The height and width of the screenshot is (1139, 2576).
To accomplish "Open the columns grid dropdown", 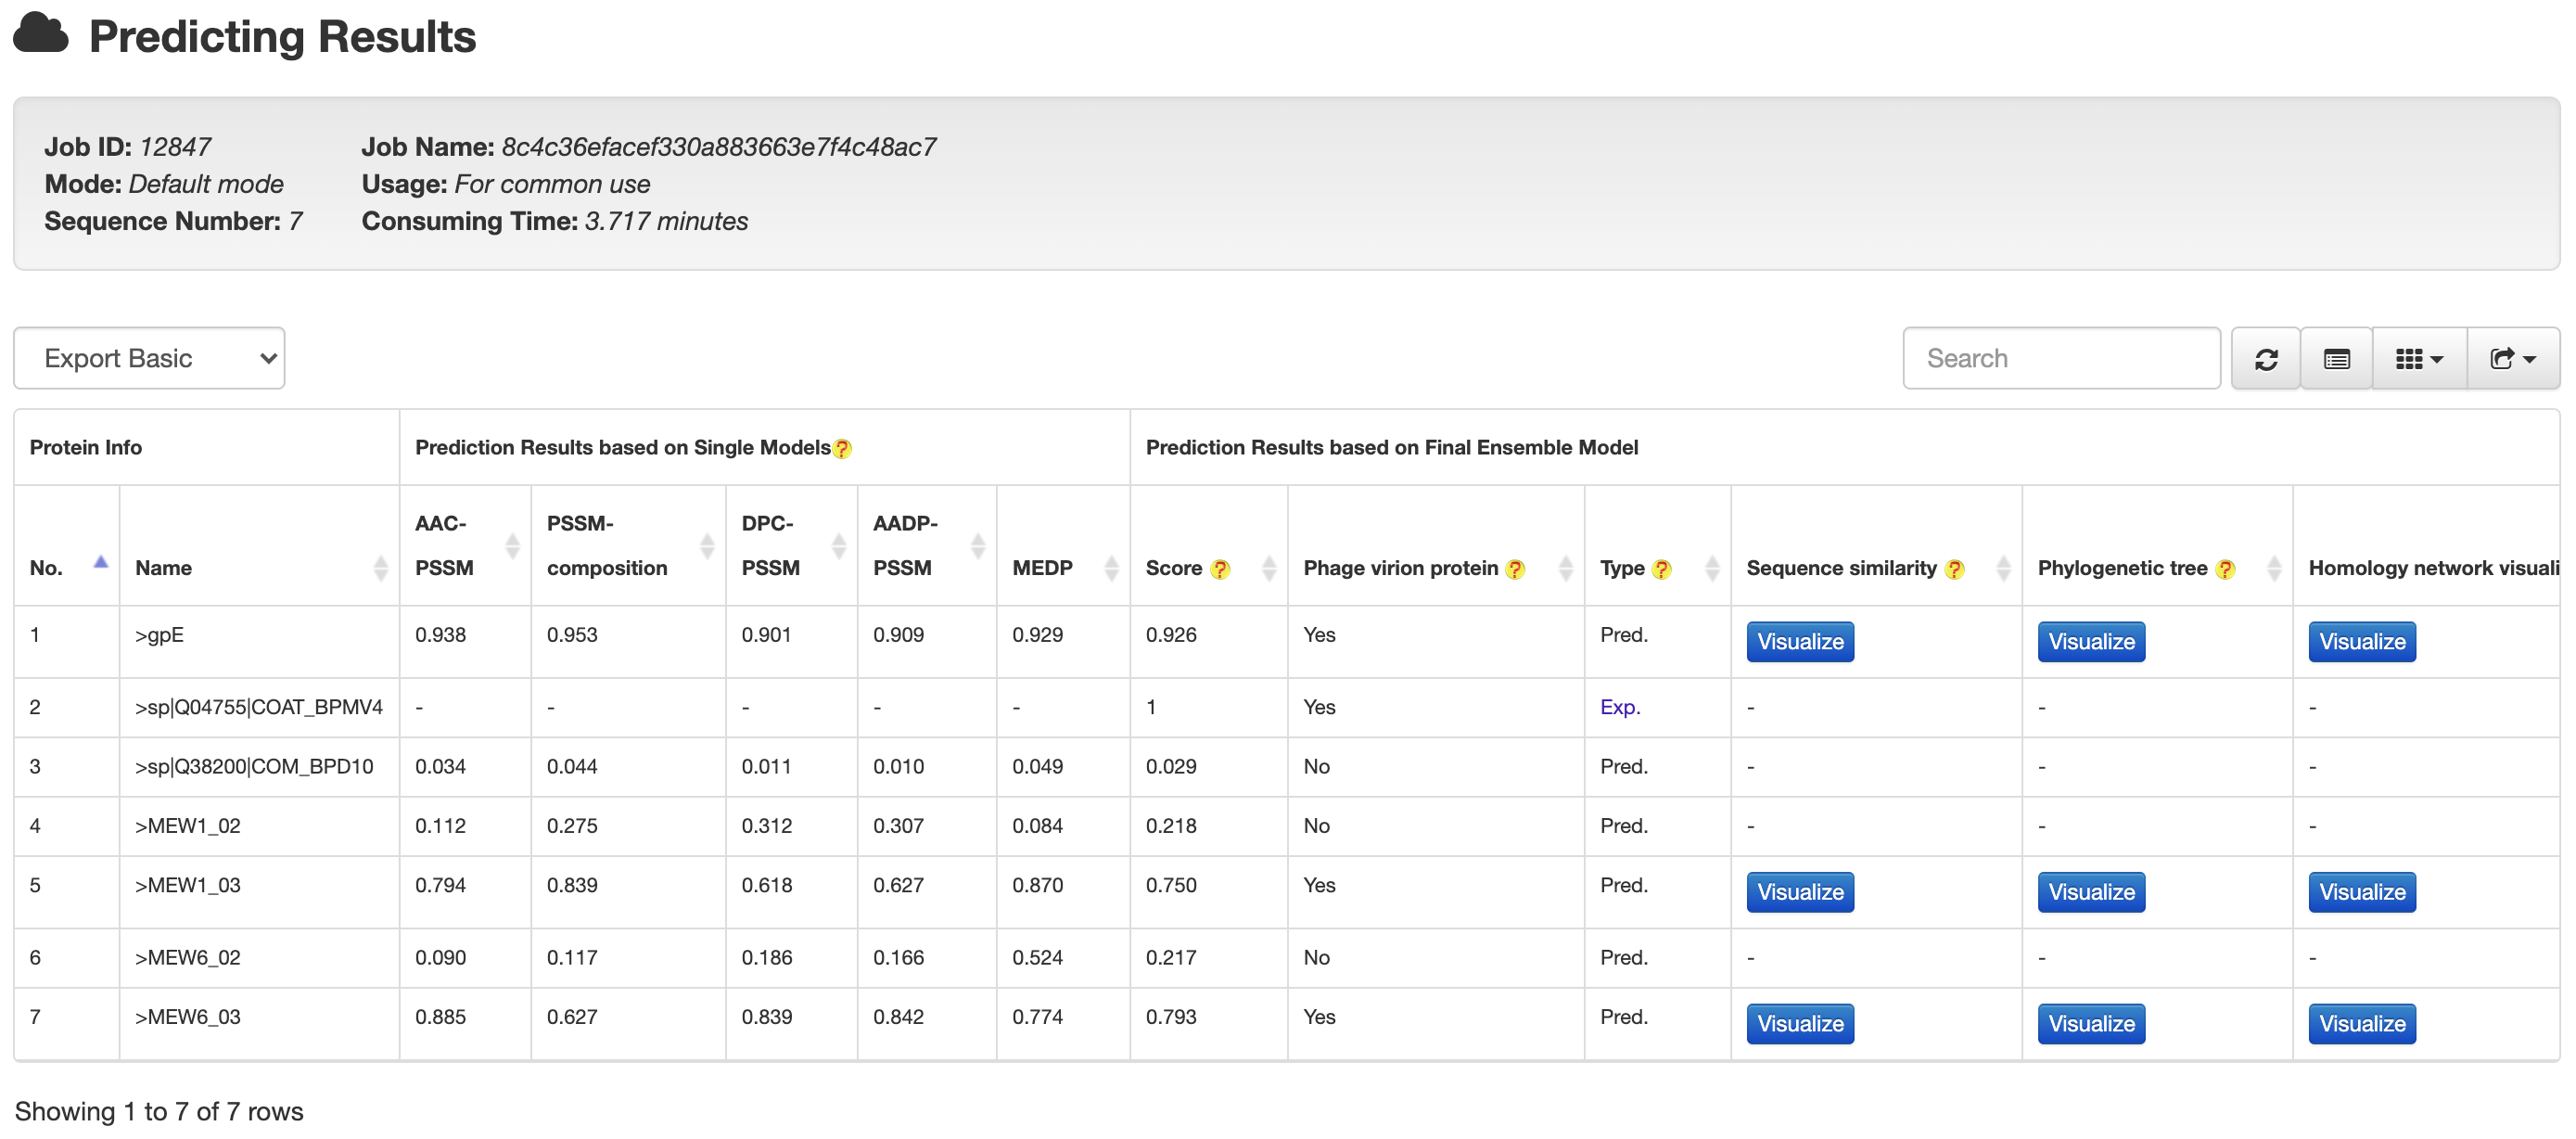I will [x=2418, y=359].
